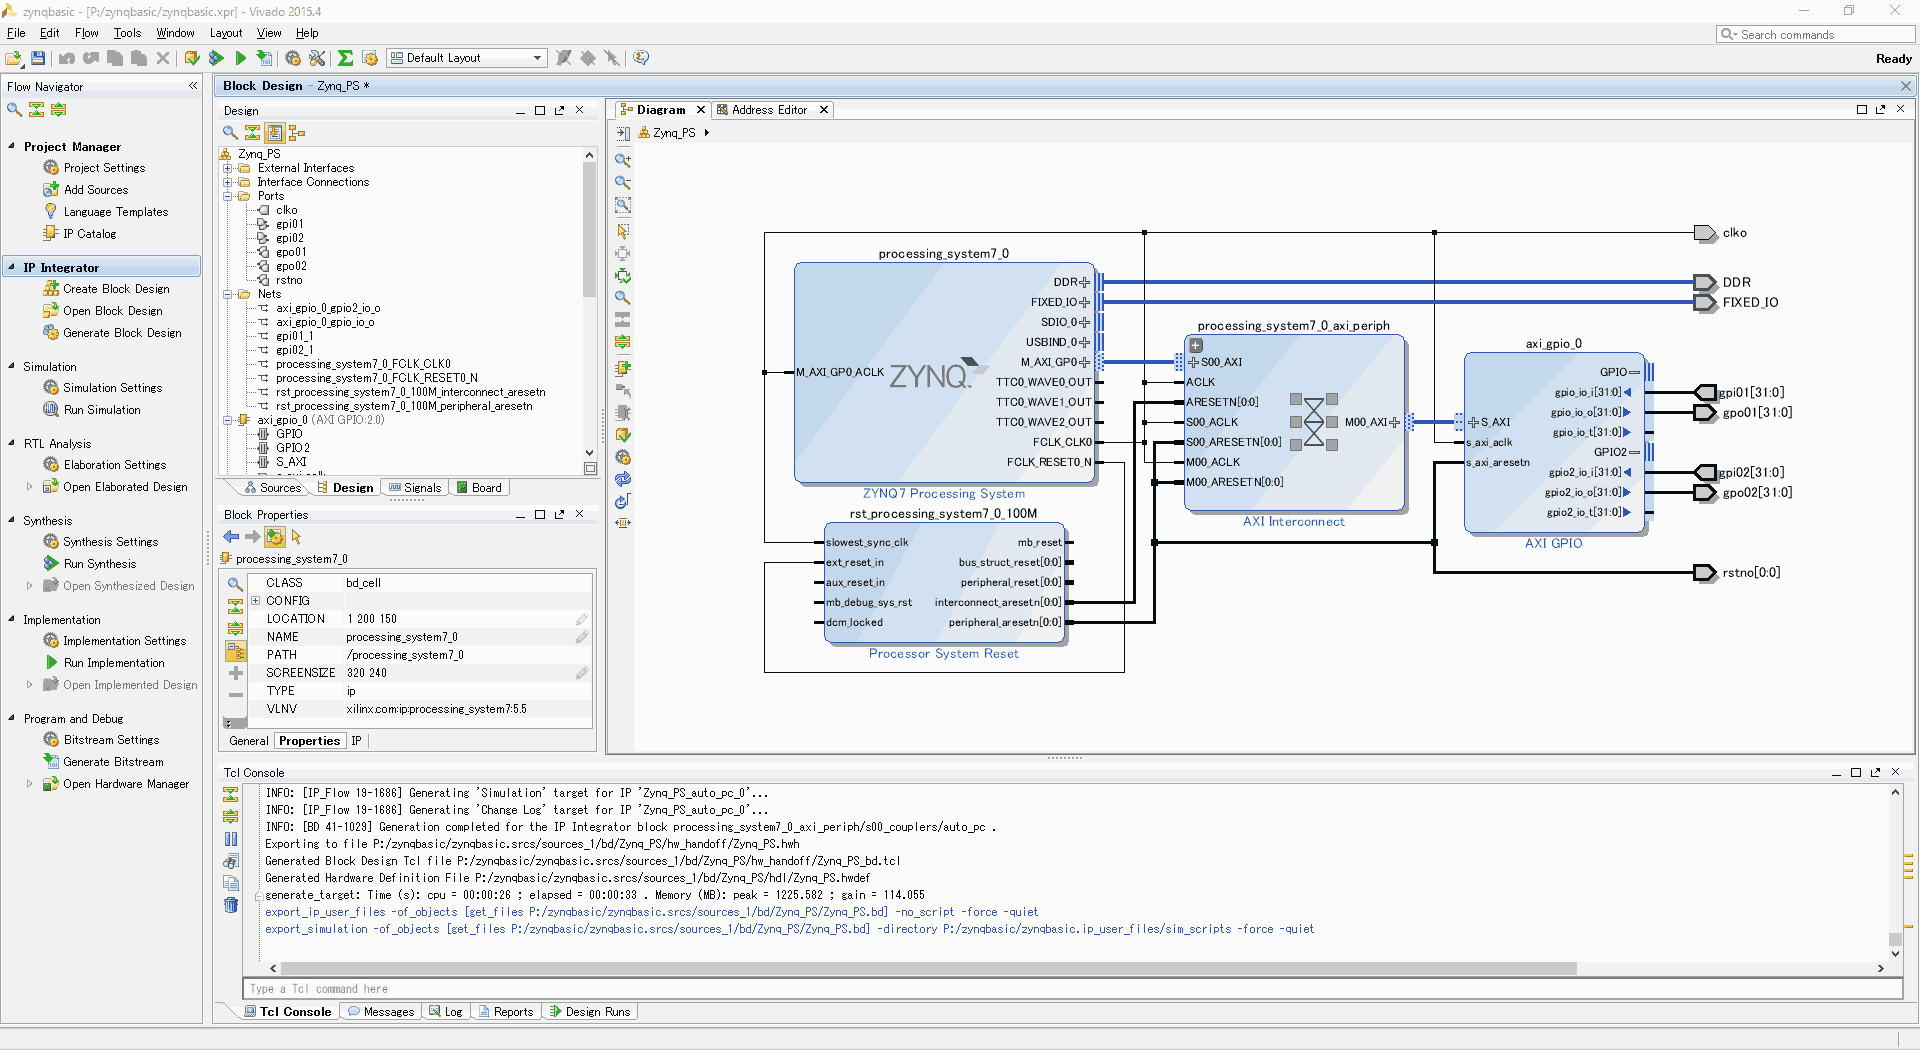Select the processing_system7_0 ZYNQ block
Viewport: 1920px width, 1050px height.
(944, 373)
